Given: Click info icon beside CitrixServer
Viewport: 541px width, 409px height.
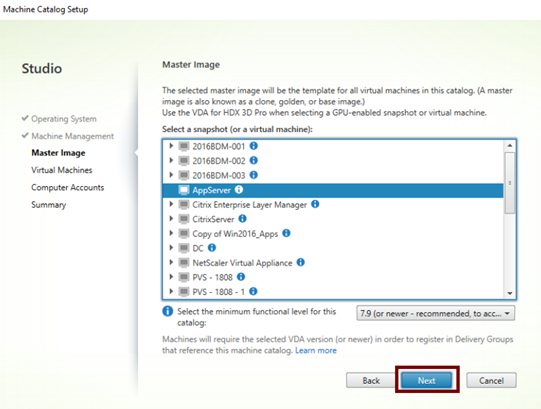Looking at the screenshot, I should pyautogui.click(x=243, y=218).
